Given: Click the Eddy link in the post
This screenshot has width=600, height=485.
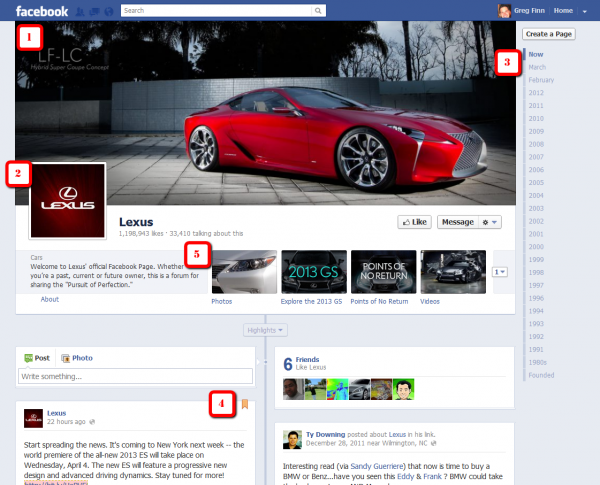Looking at the screenshot, I should 405,477.
